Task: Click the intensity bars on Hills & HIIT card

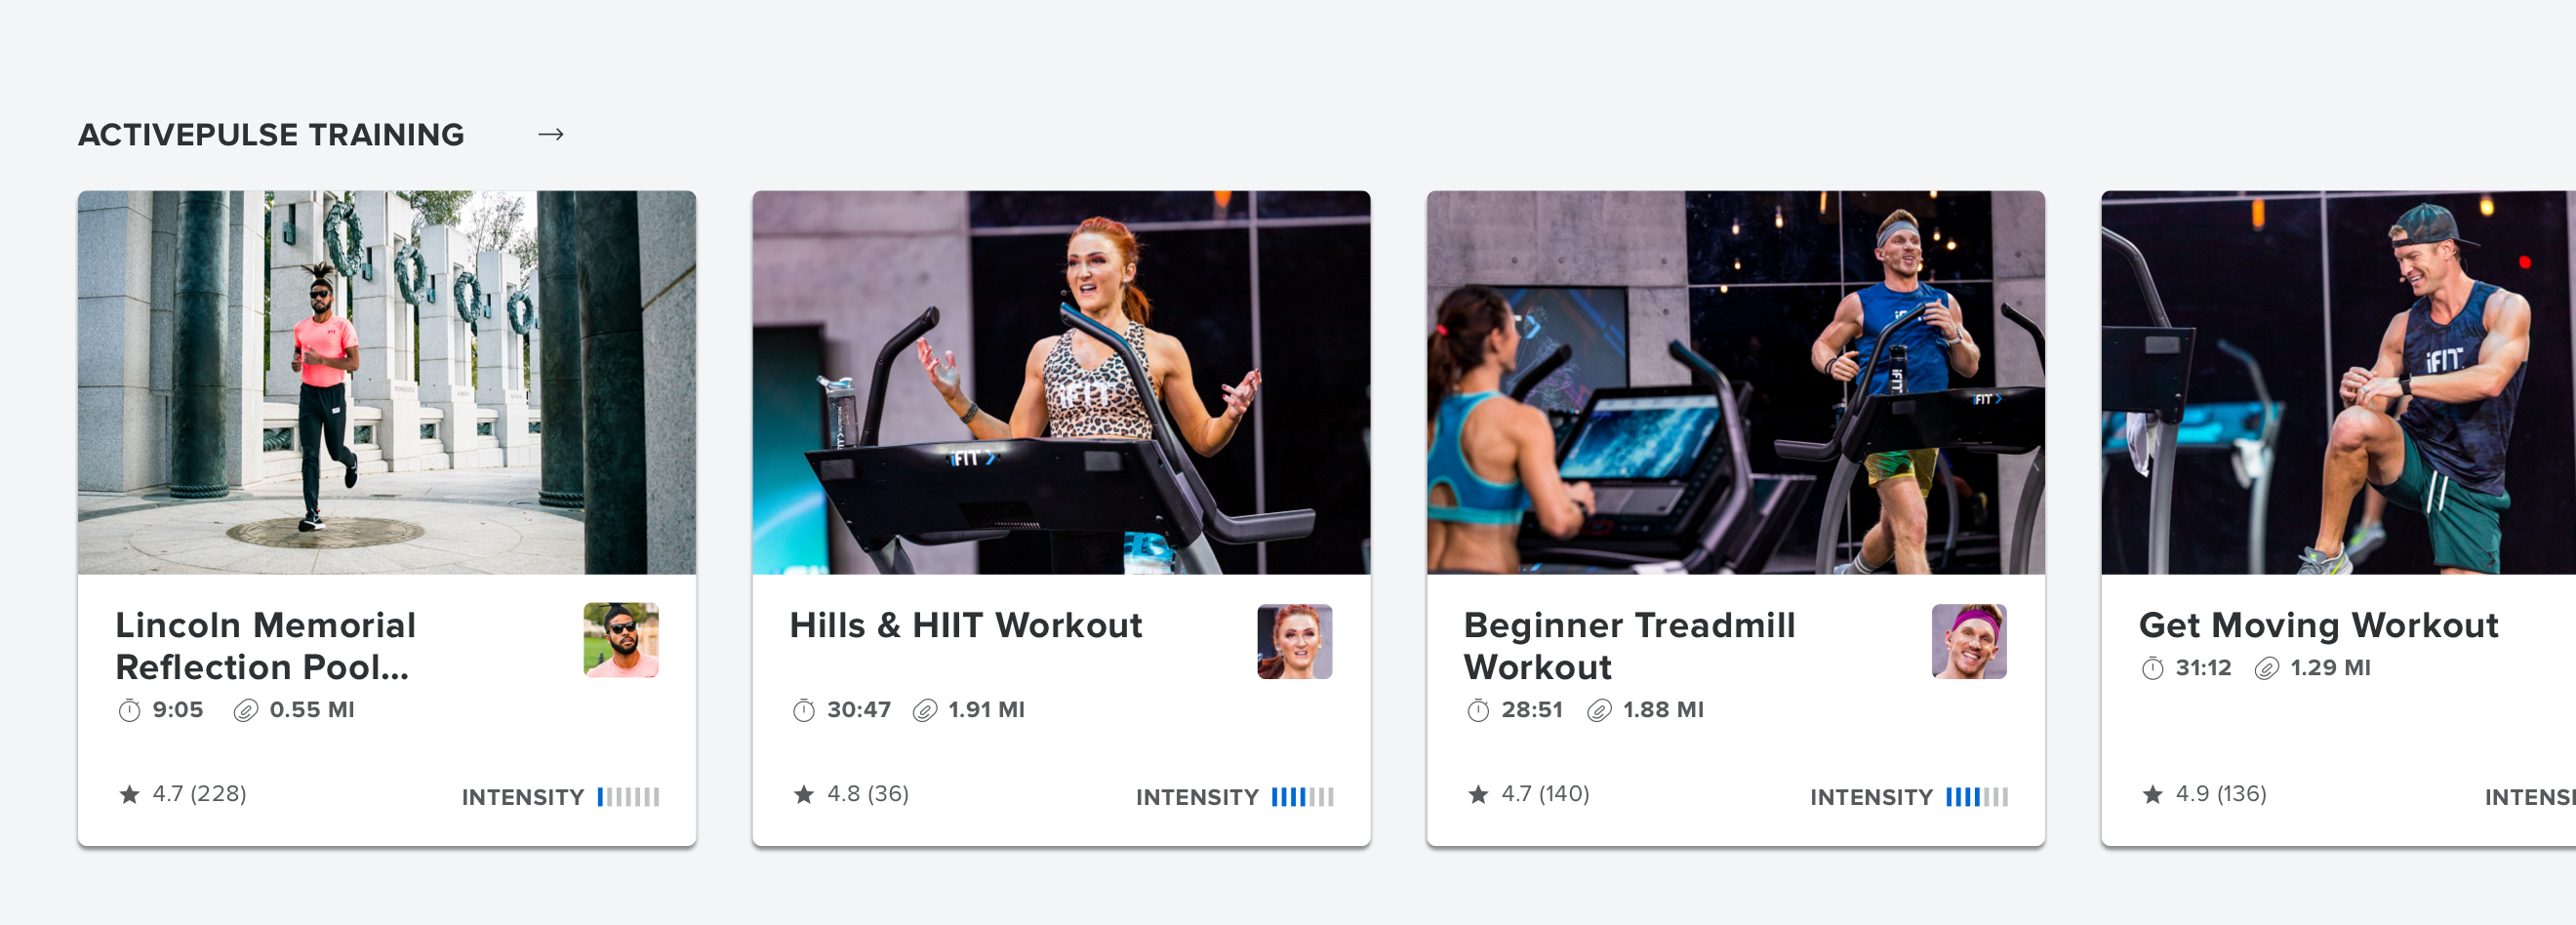Action: [x=1303, y=797]
